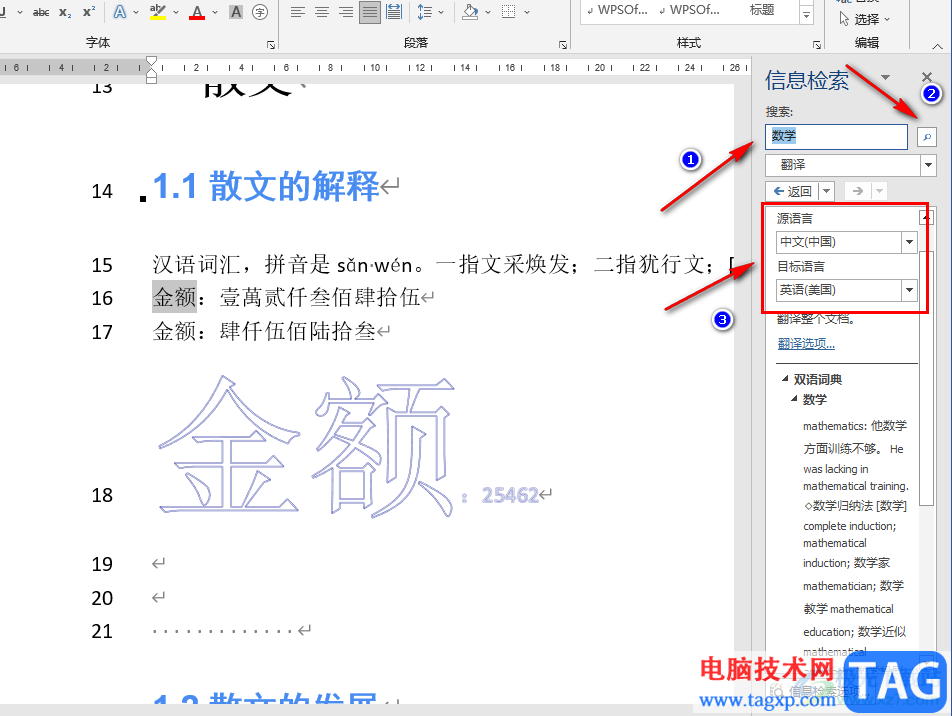Close the 信息检索 research pane
The width and height of the screenshot is (952, 716).
tap(926, 77)
